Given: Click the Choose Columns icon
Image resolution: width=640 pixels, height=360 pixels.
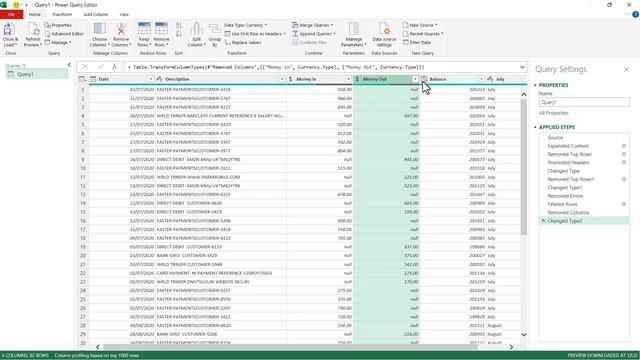Looking at the screenshot, I should pos(100,29).
